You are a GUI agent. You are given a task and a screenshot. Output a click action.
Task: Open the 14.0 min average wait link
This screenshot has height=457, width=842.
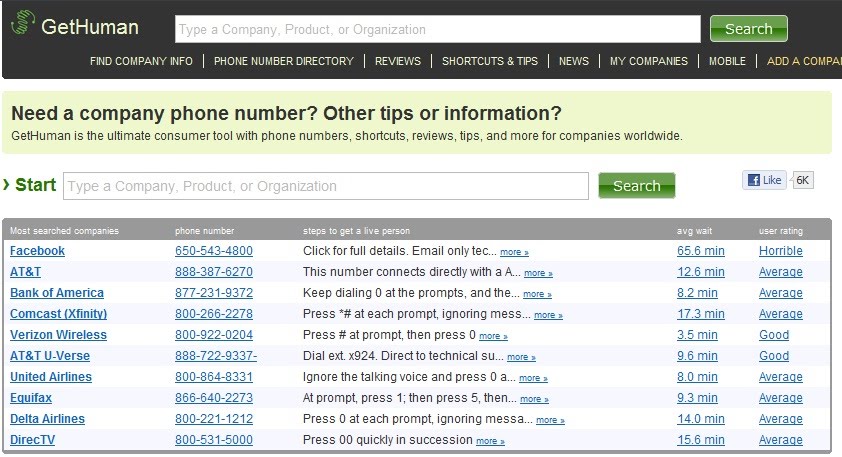pos(701,419)
